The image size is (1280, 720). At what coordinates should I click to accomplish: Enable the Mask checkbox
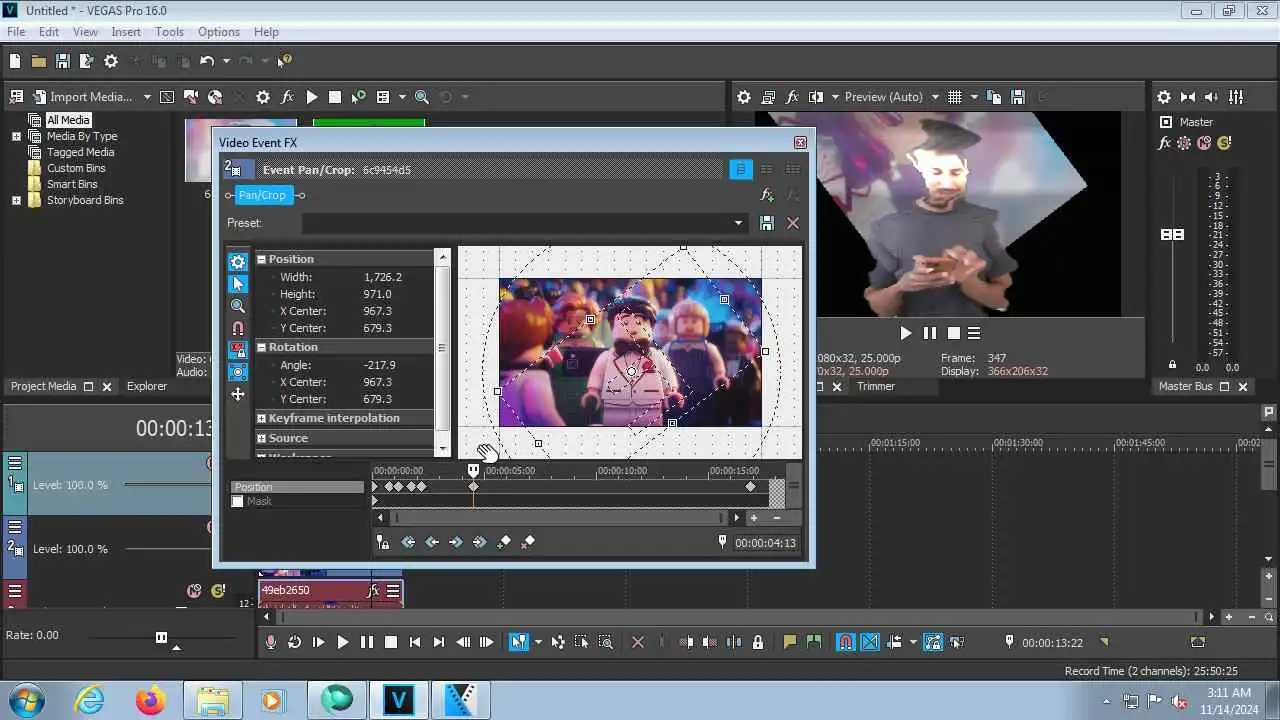(x=238, y=501)
